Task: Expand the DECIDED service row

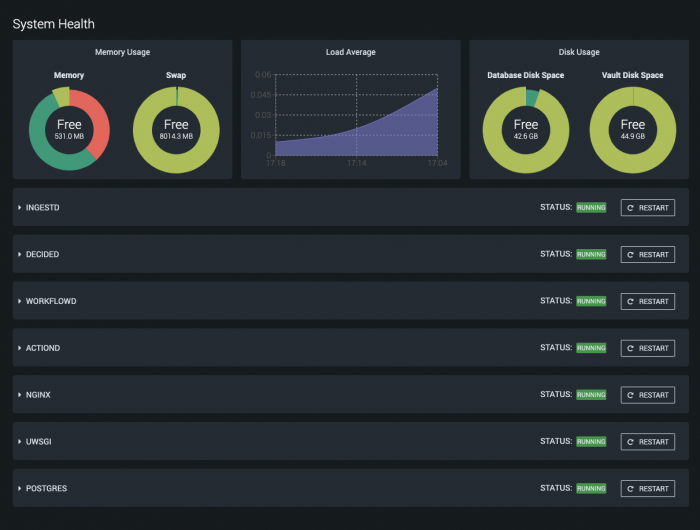Action: pos(20,255)
